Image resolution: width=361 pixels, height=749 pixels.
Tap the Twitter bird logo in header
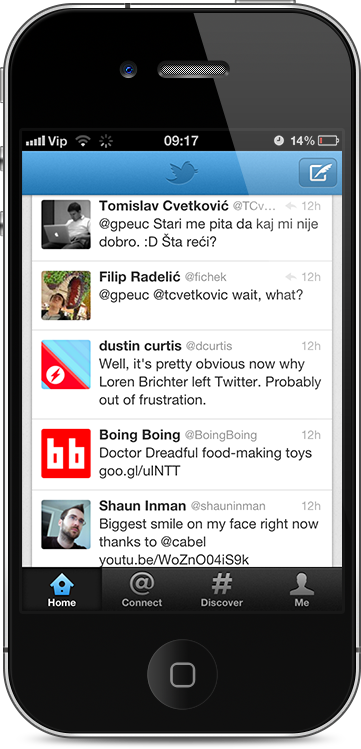182,172
